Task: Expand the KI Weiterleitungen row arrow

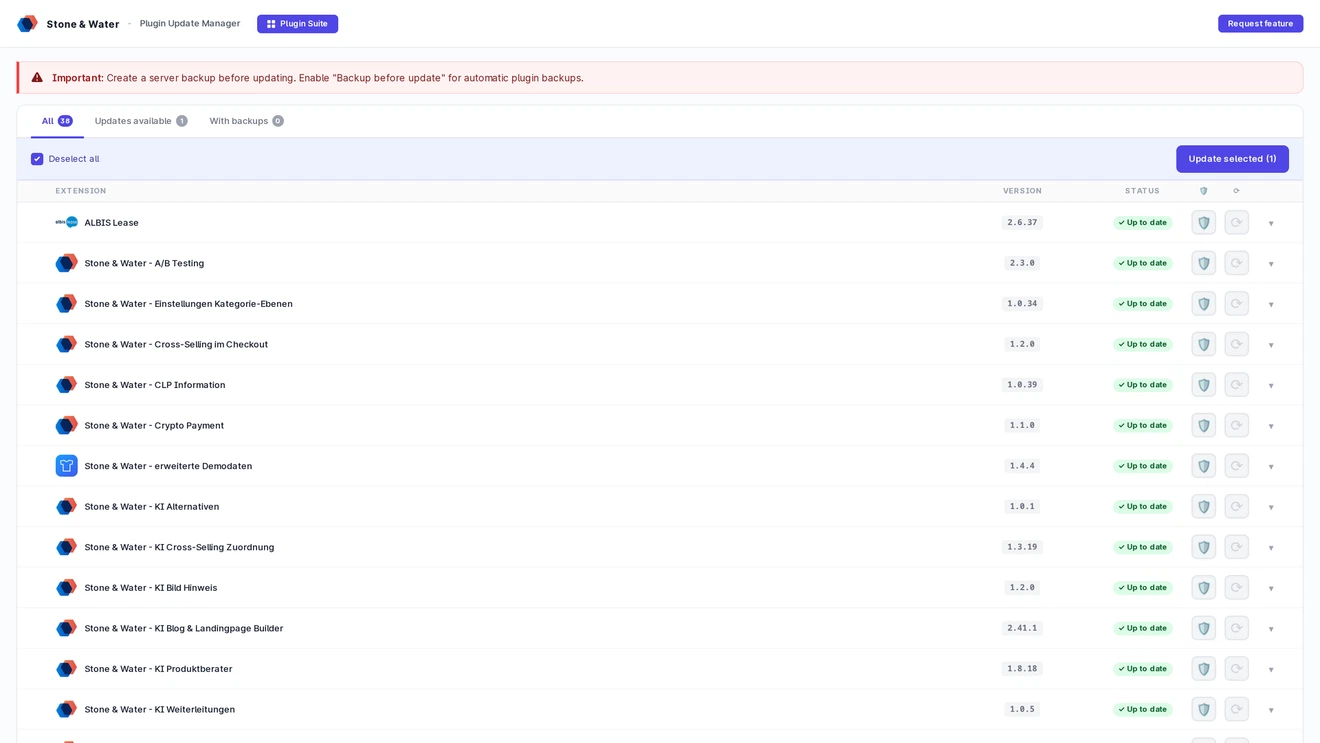Action: [1271, 710]
